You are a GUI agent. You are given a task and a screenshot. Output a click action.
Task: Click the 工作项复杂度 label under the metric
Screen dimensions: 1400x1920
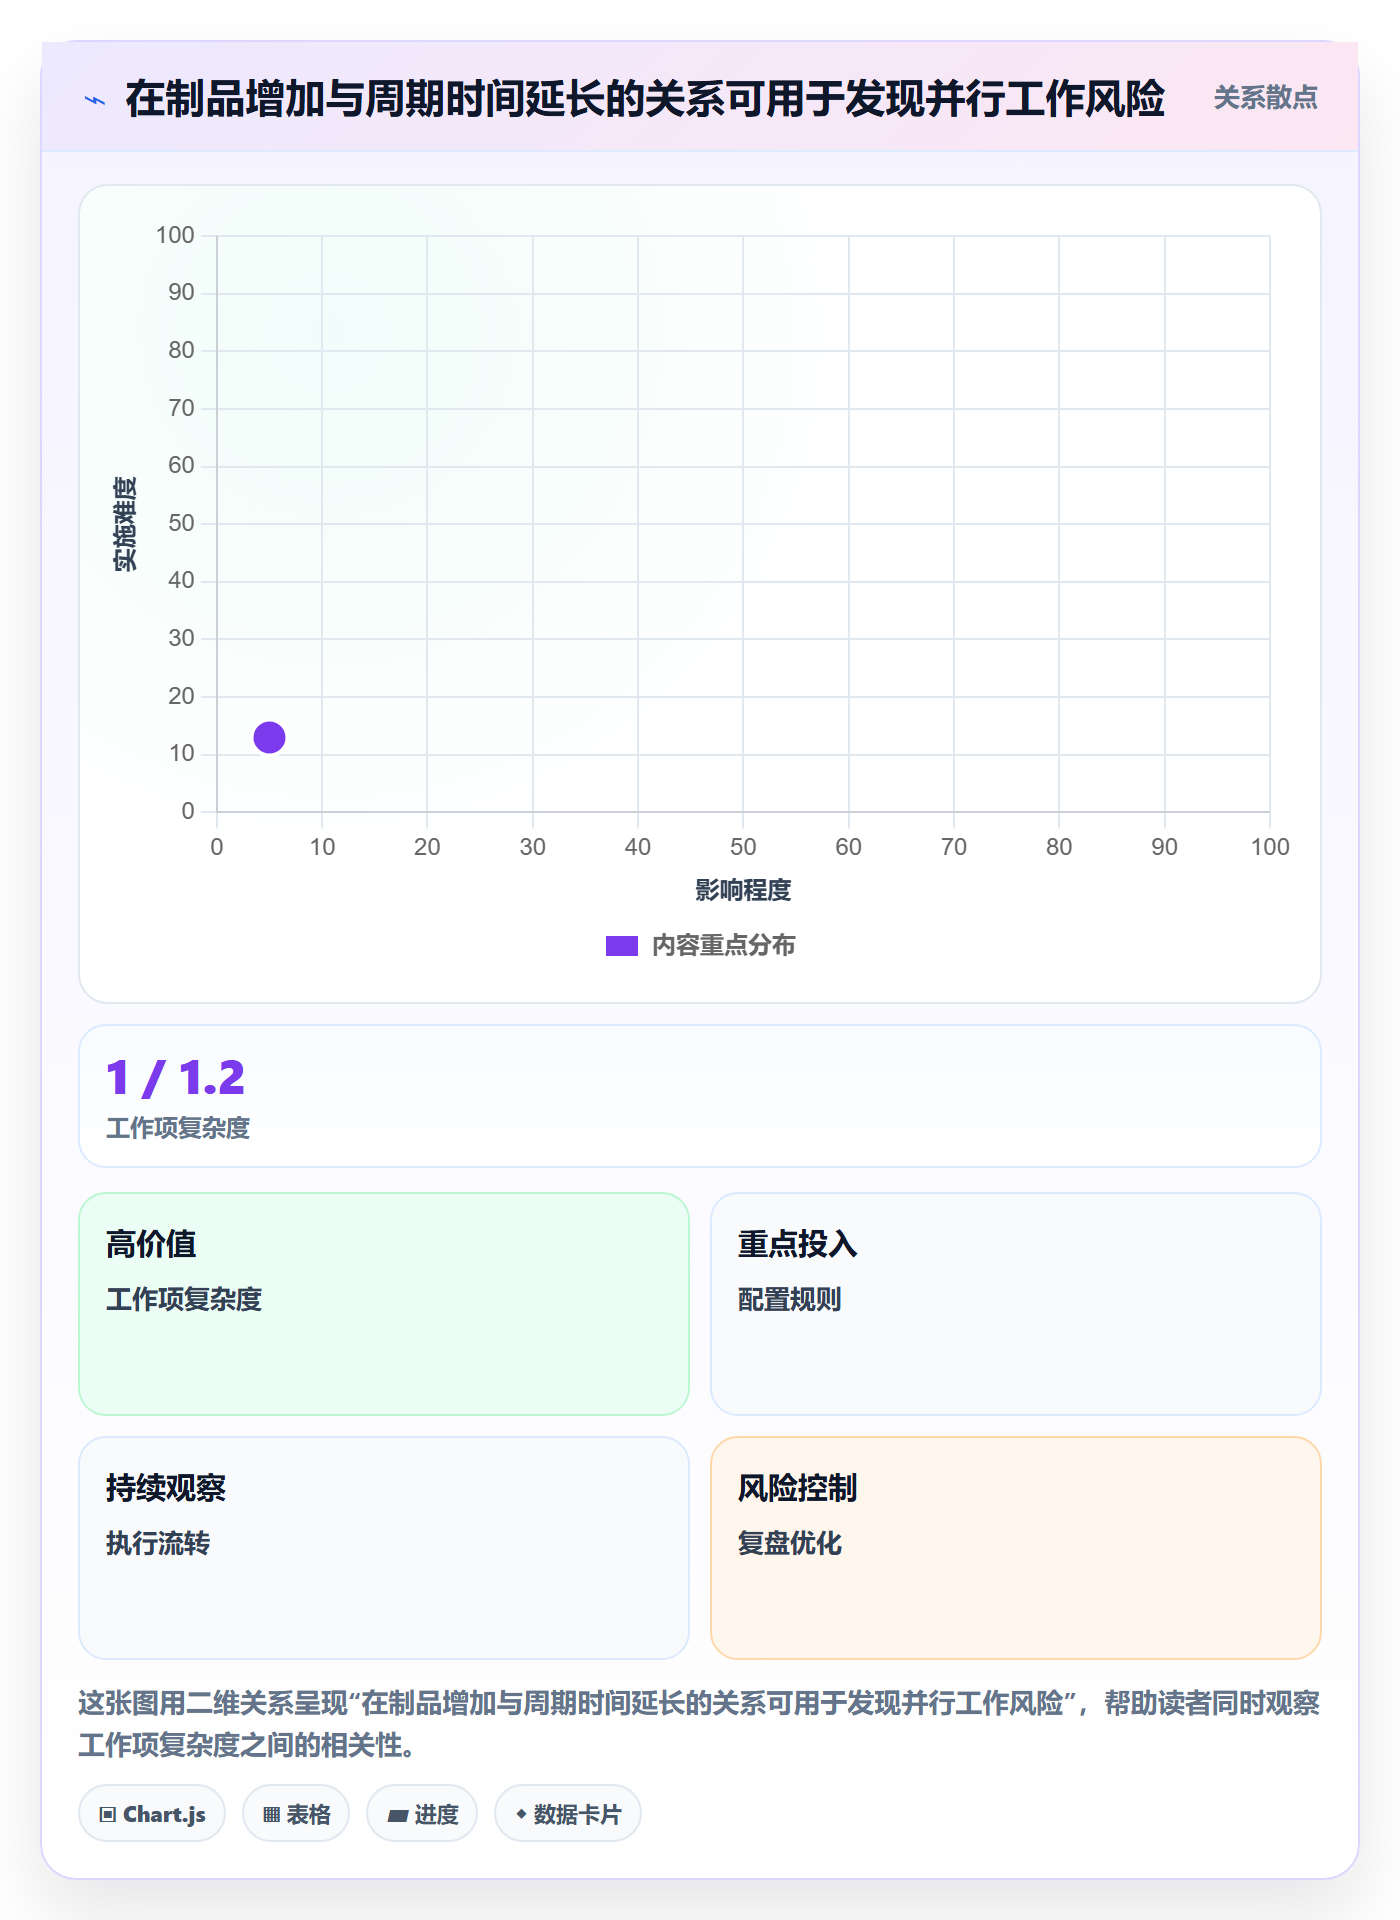click(178, 1128)
